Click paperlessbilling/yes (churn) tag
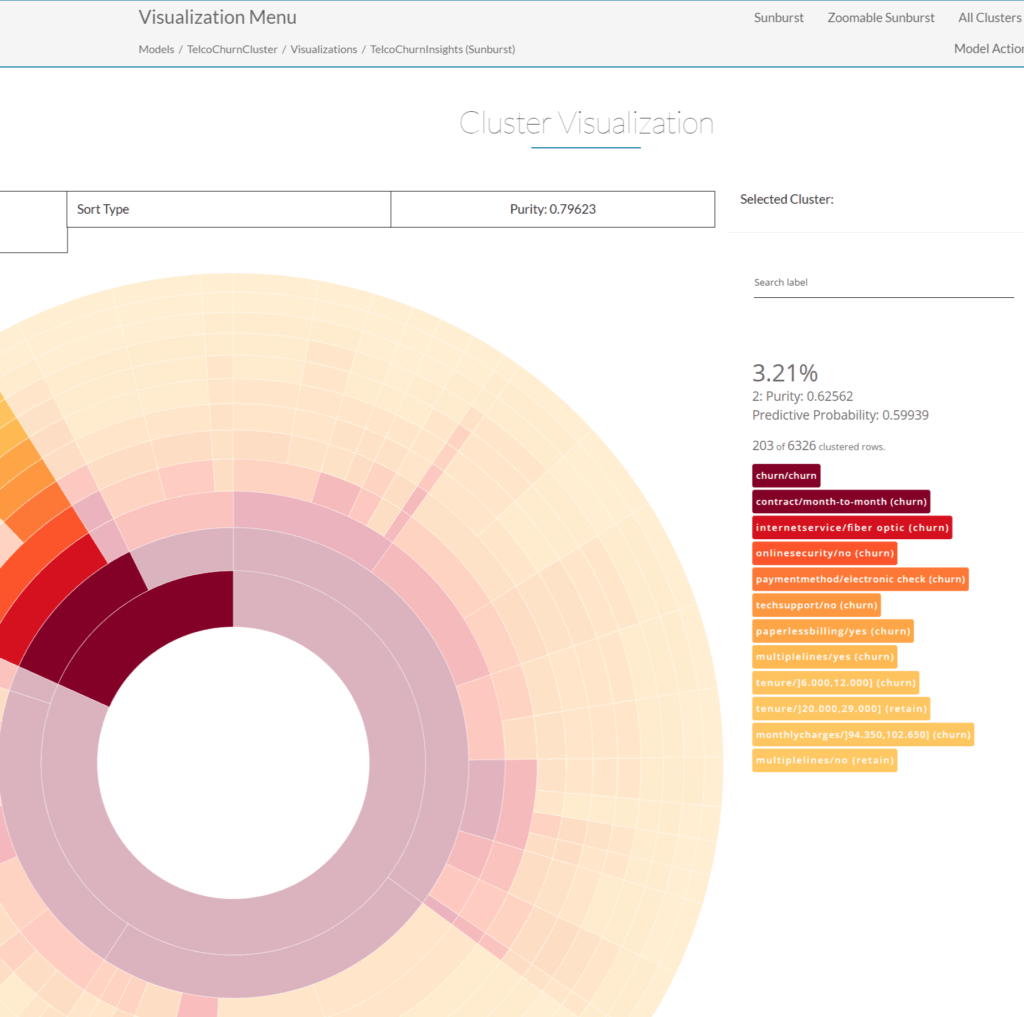This screenshot has width=1024, height=1017. click(x=832, y=632)
